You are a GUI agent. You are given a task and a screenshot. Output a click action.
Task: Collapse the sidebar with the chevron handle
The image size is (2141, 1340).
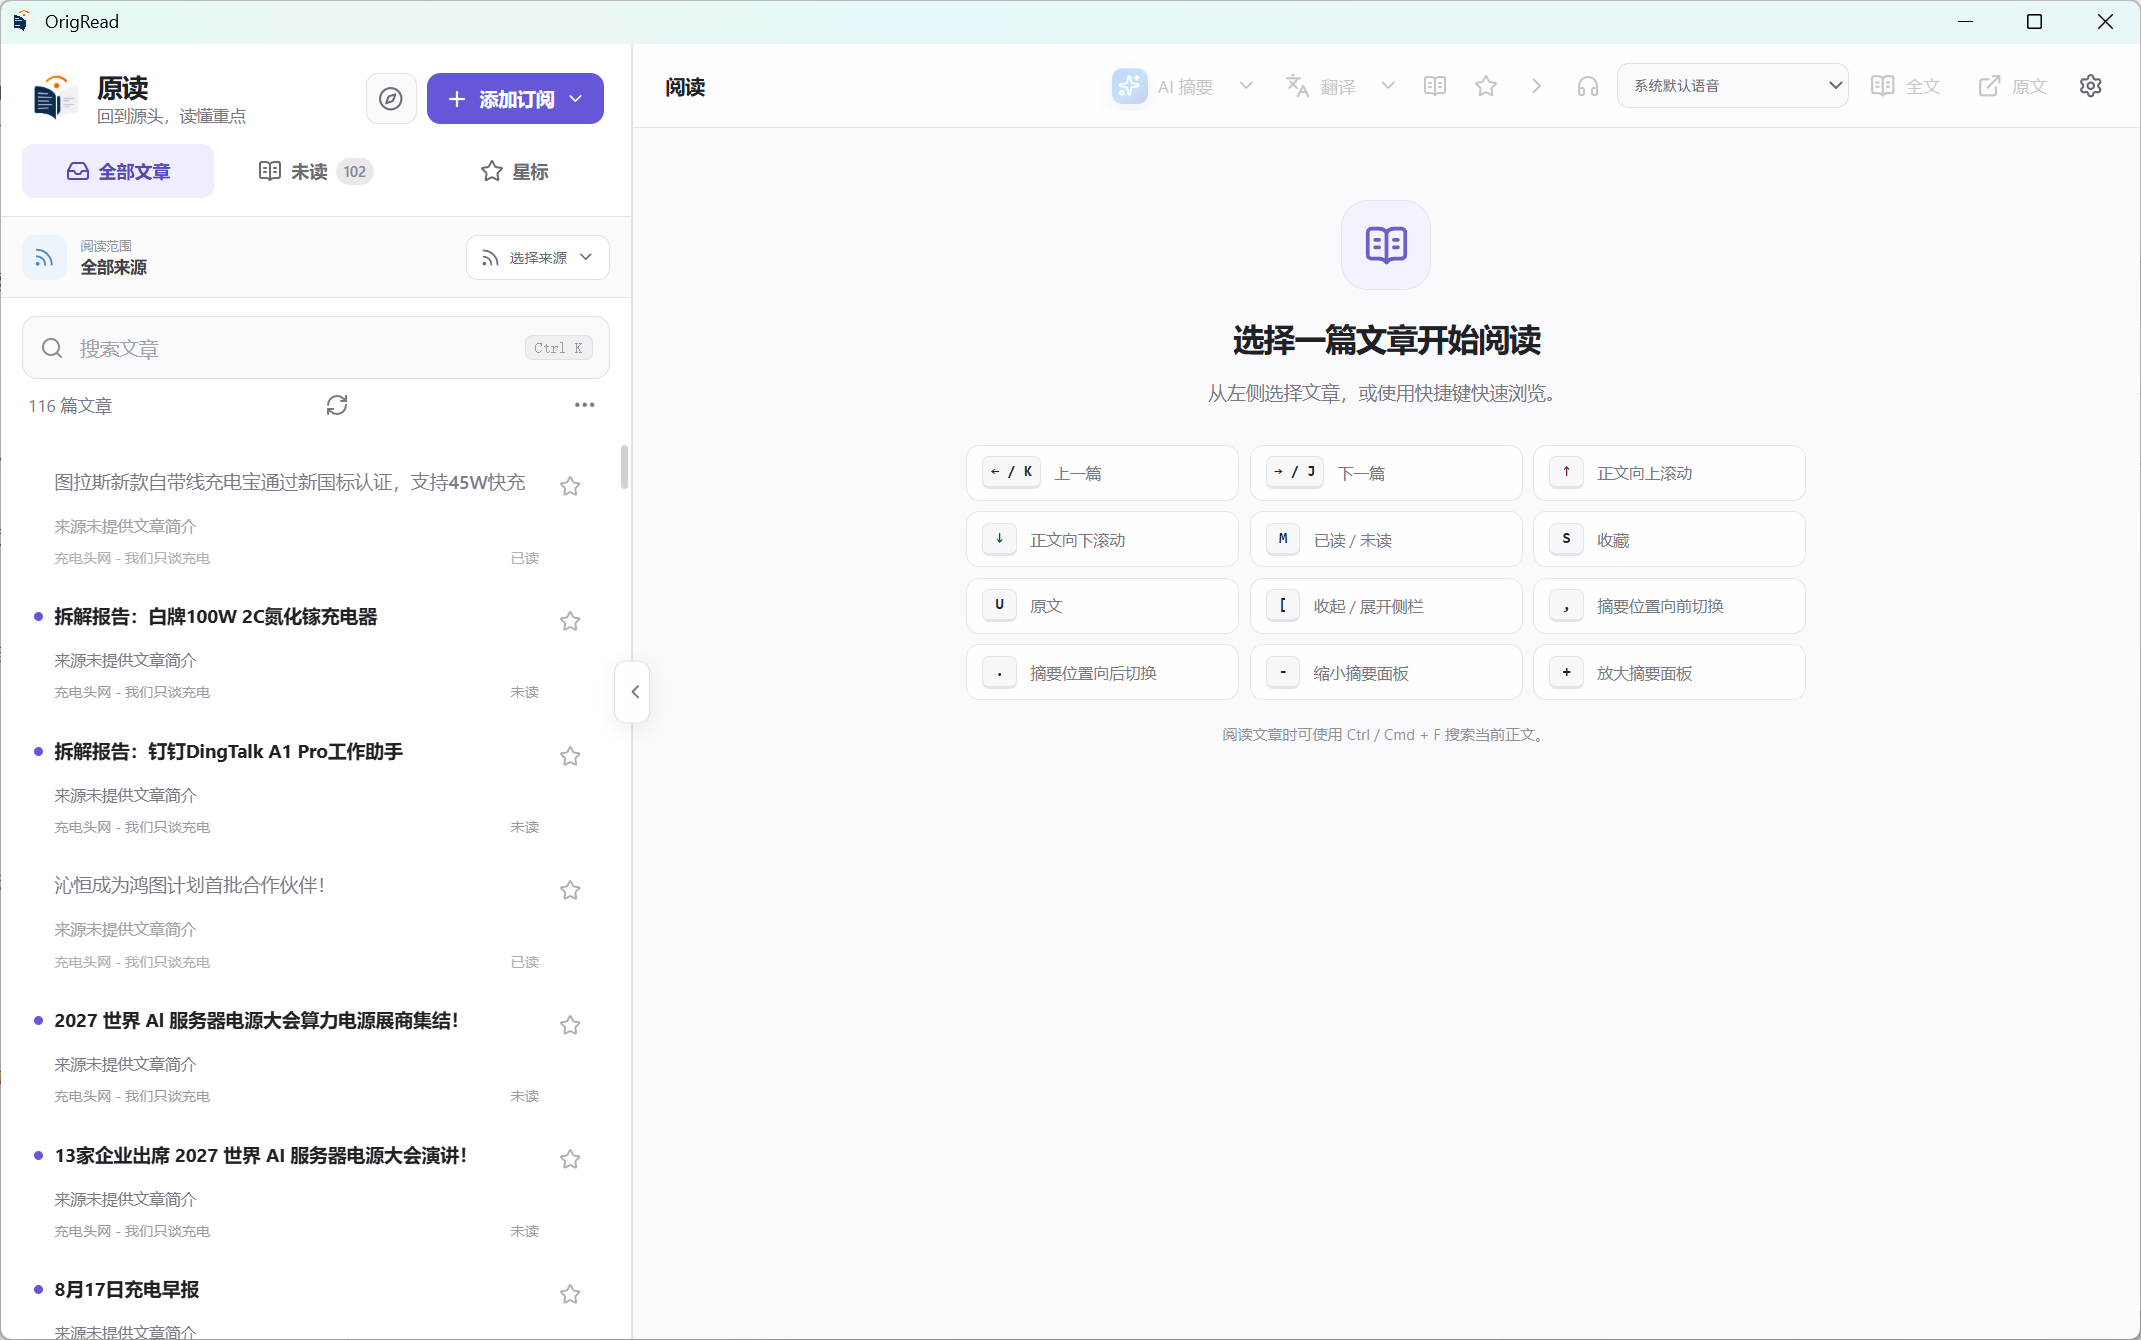(634, 692)
